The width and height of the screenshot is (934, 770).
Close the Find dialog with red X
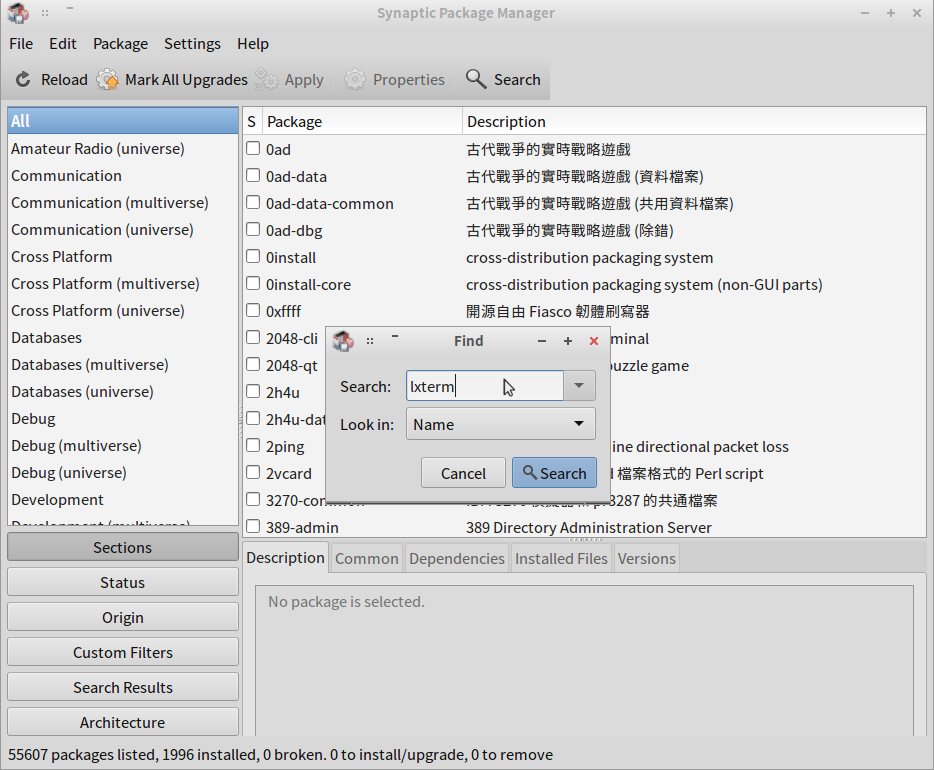594,341
